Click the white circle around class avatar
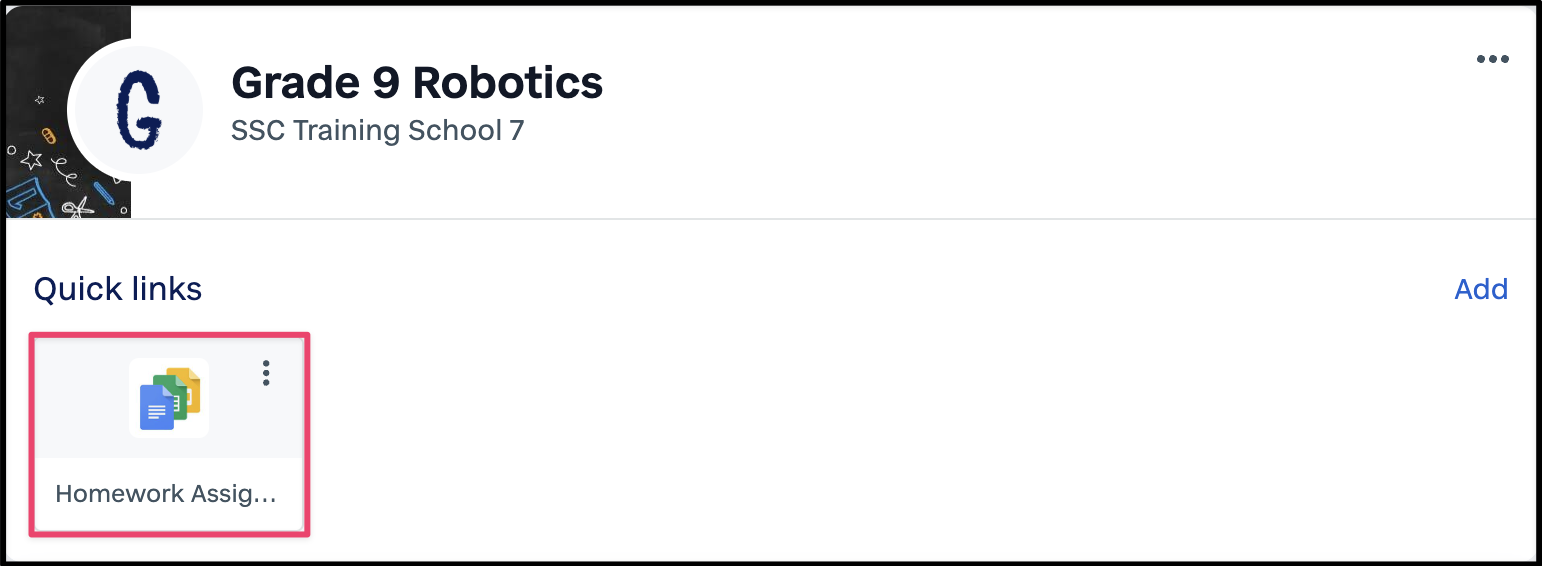The width and height of the screenshot is (1542, 566). coord(135,110)
